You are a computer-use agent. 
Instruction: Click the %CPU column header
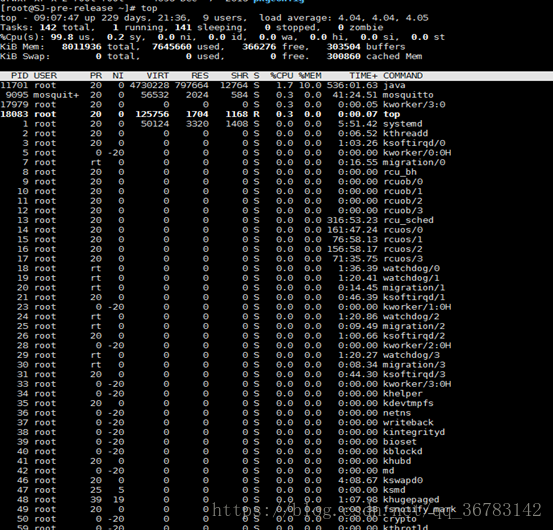[x=281, y=76]
